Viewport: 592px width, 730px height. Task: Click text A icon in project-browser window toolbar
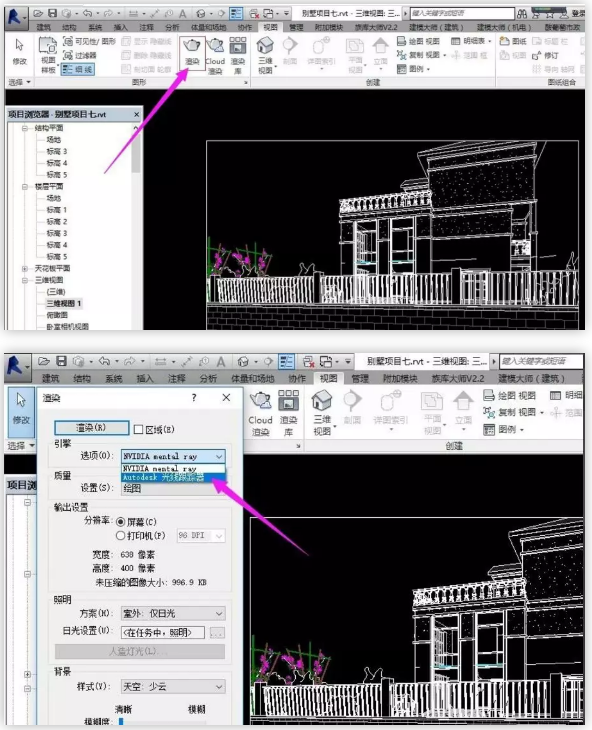(x=183, y=14)
